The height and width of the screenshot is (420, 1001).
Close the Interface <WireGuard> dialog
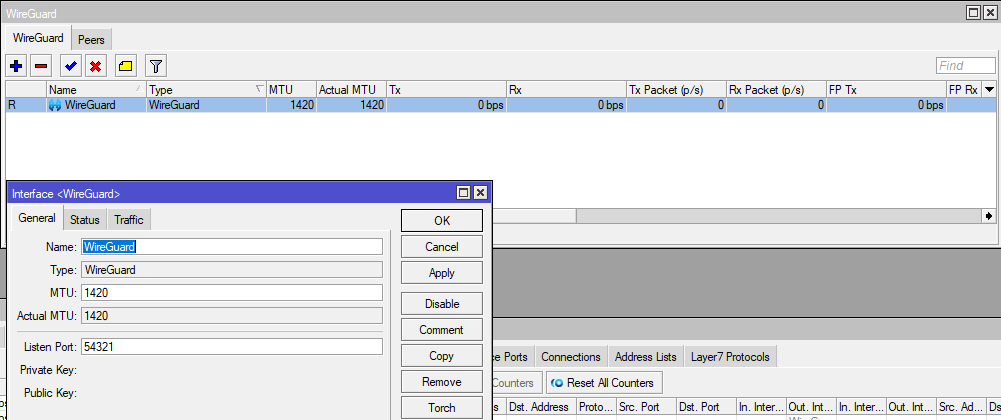point(479,193)
